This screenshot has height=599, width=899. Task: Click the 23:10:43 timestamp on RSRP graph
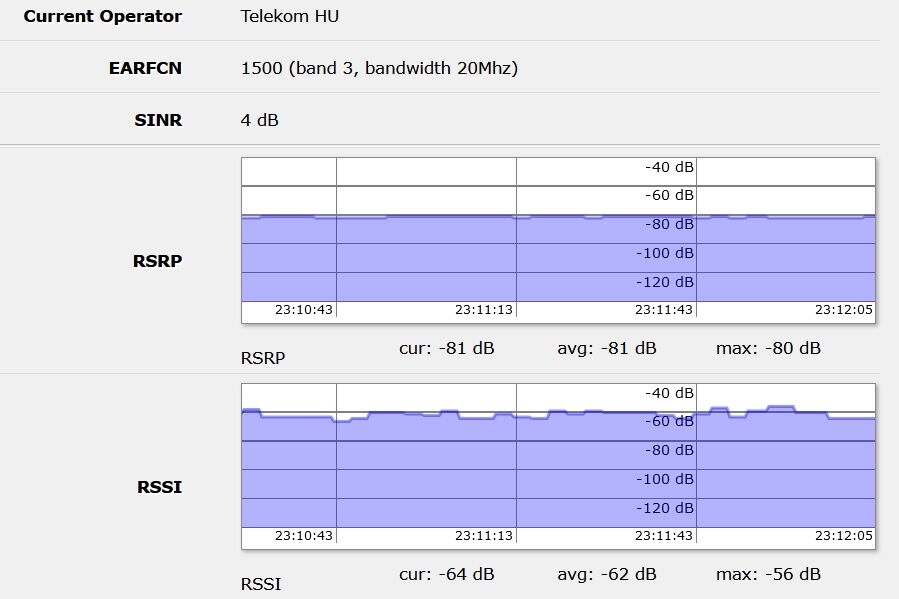click(304, 310)
